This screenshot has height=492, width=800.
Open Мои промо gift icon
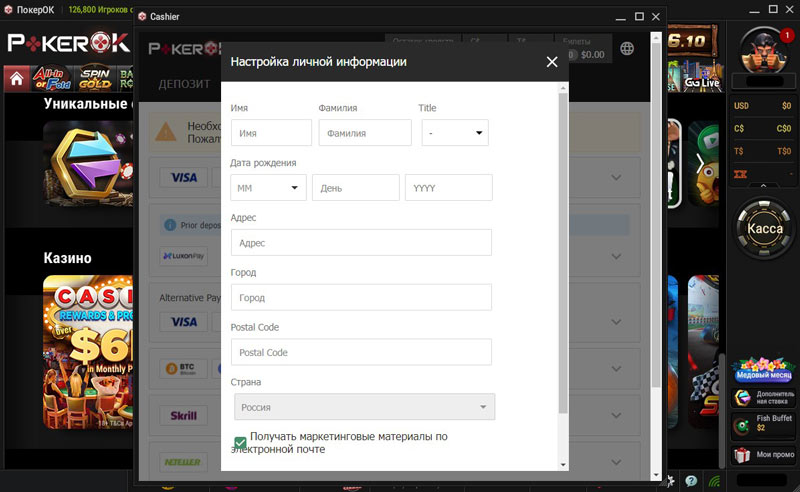(764, 454)
